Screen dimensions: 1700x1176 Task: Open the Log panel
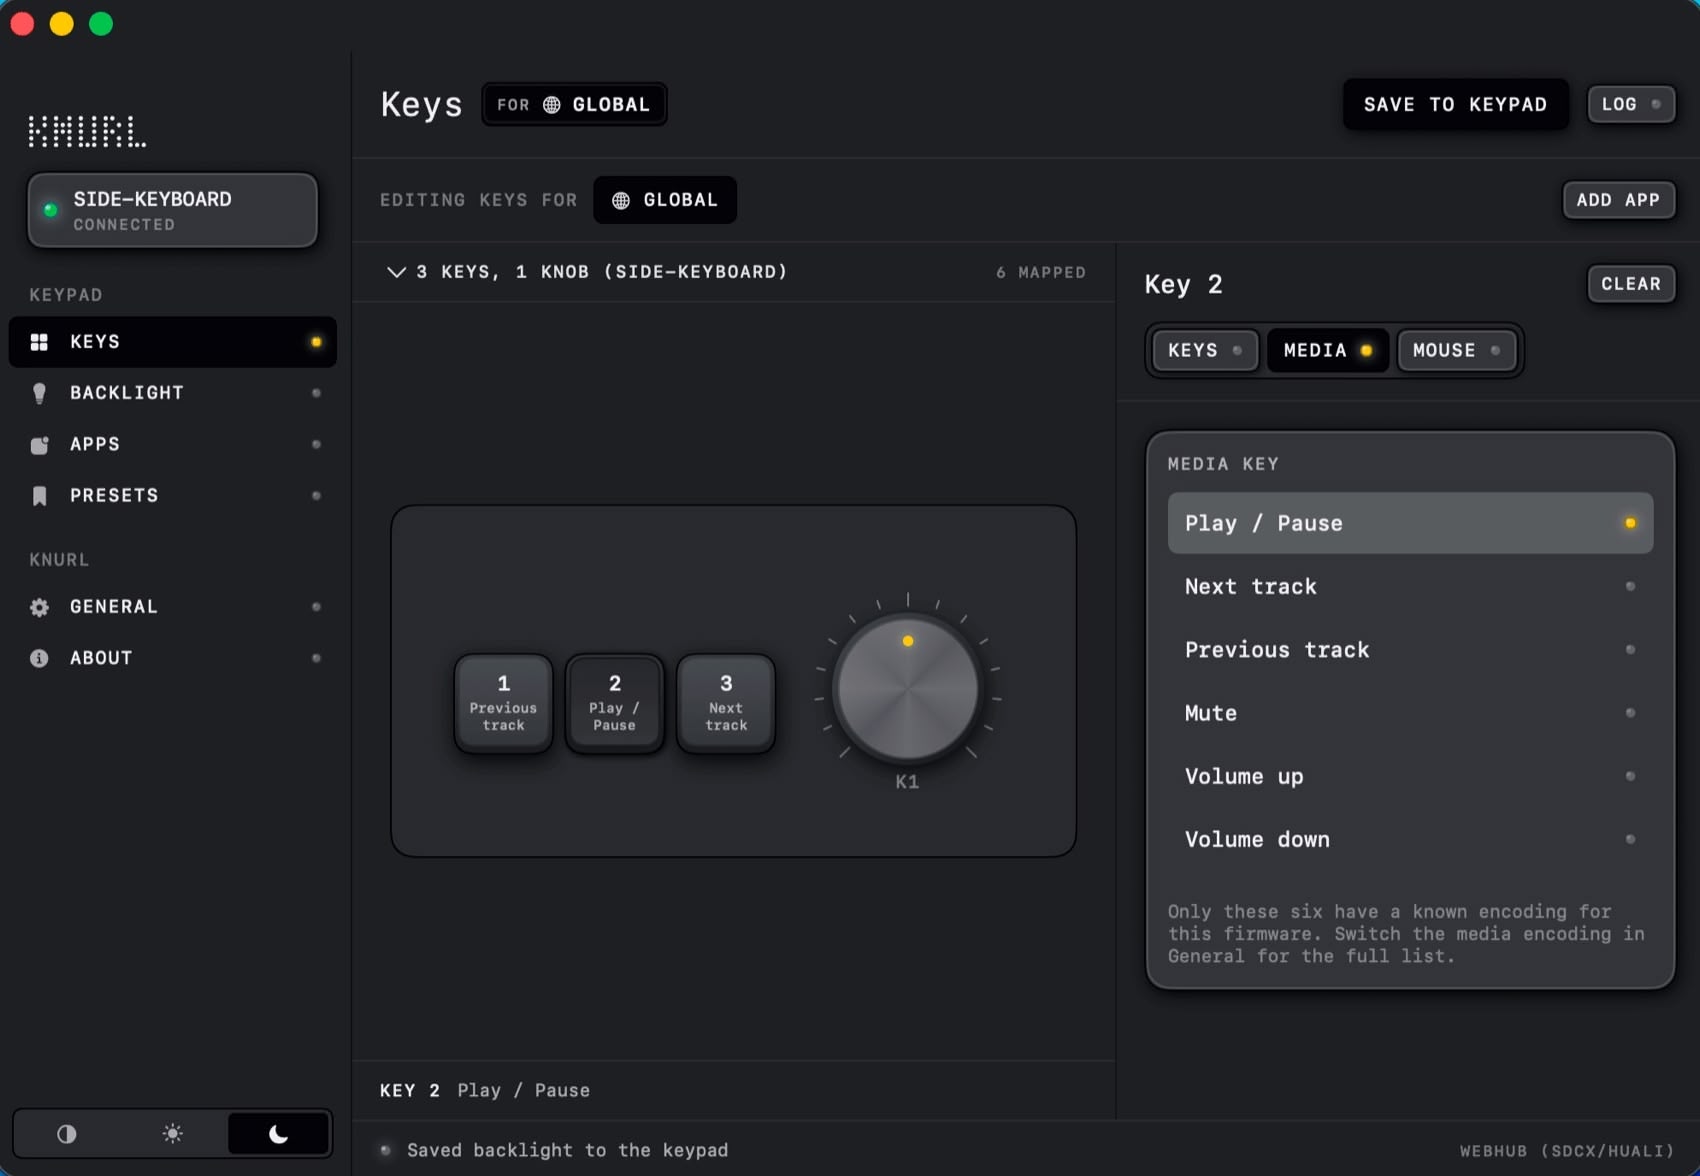[x=1631, y=104]
